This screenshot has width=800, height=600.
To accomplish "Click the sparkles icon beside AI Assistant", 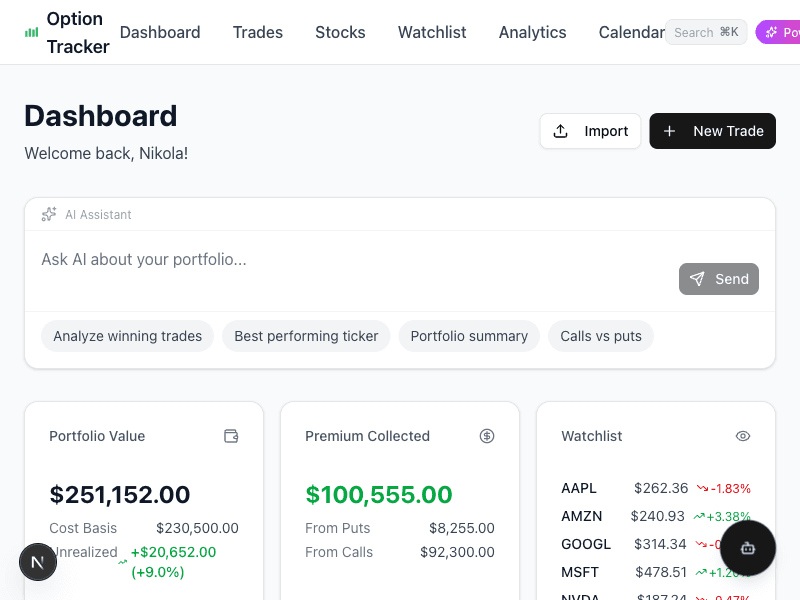I will 48,214.
